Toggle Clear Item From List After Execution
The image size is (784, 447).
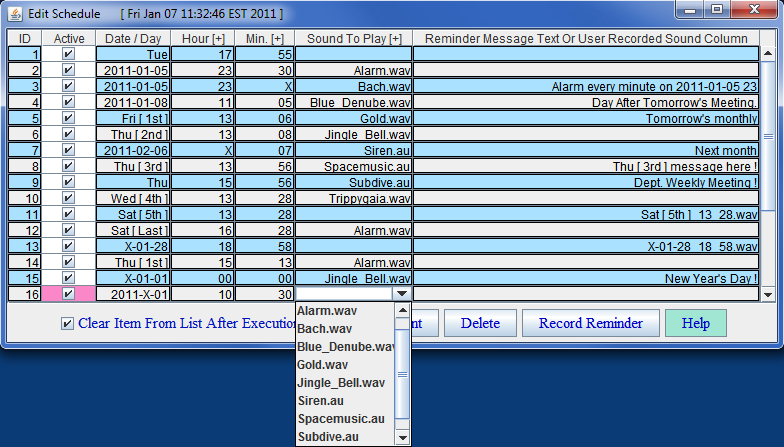[67, 324]
